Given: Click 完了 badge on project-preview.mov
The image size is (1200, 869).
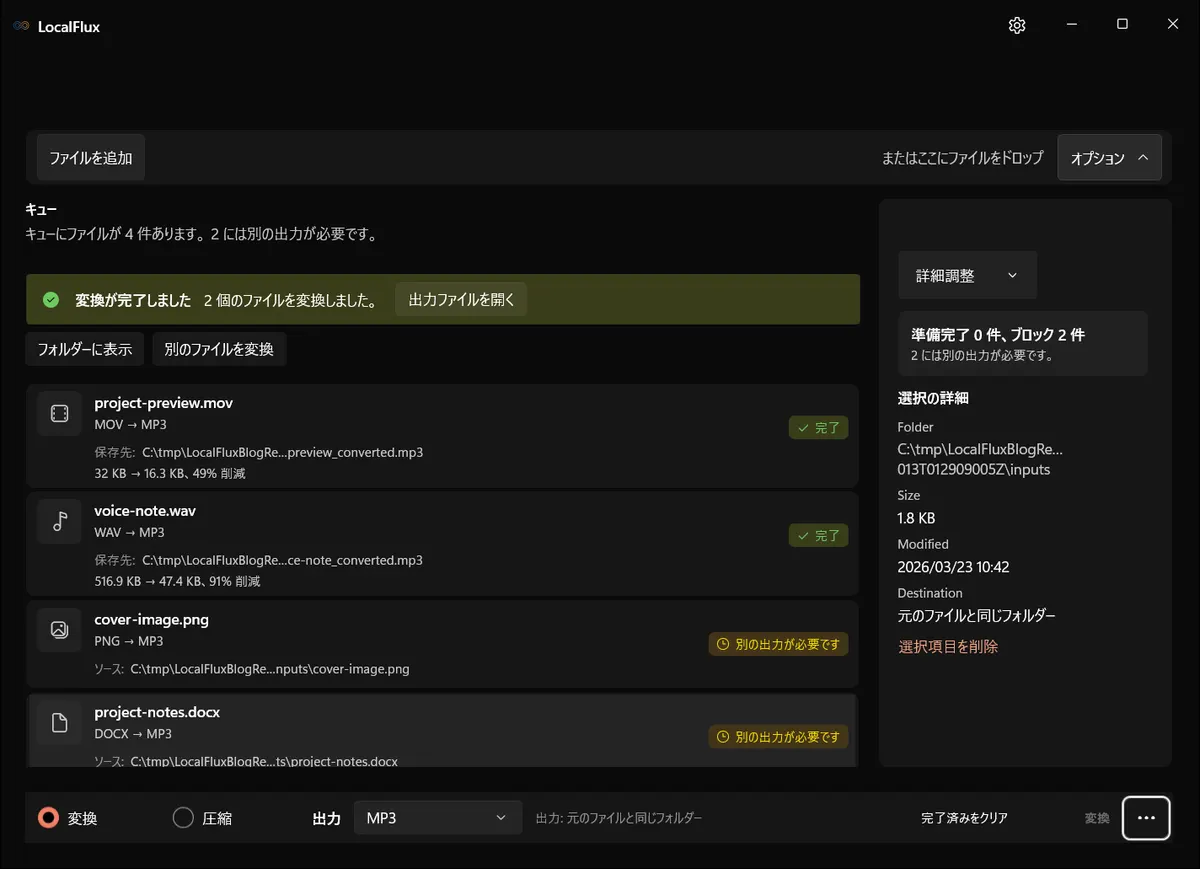Looking at the screenshot, I should [x=818, y=428].
